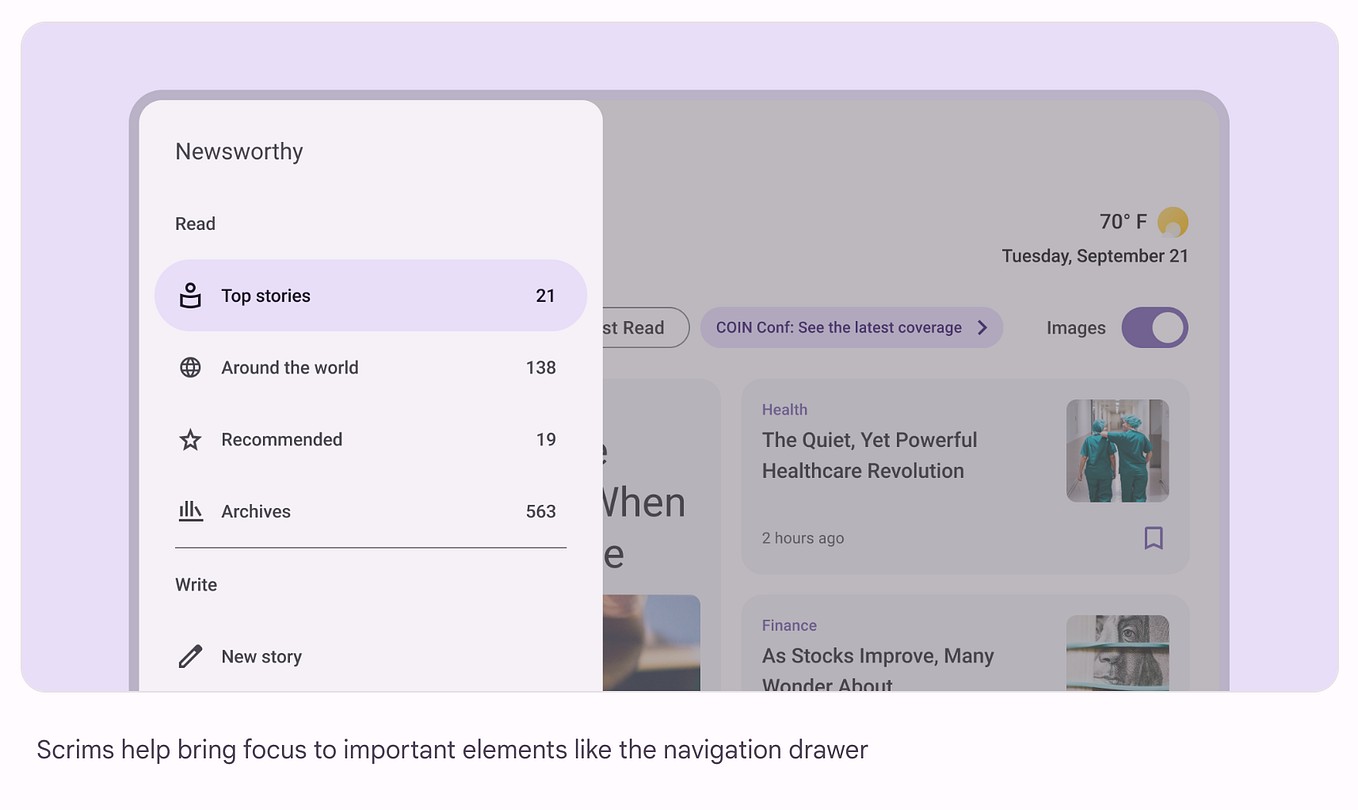Click the star icon next to Recommended
1358x810 pixels.
(190, 439)
